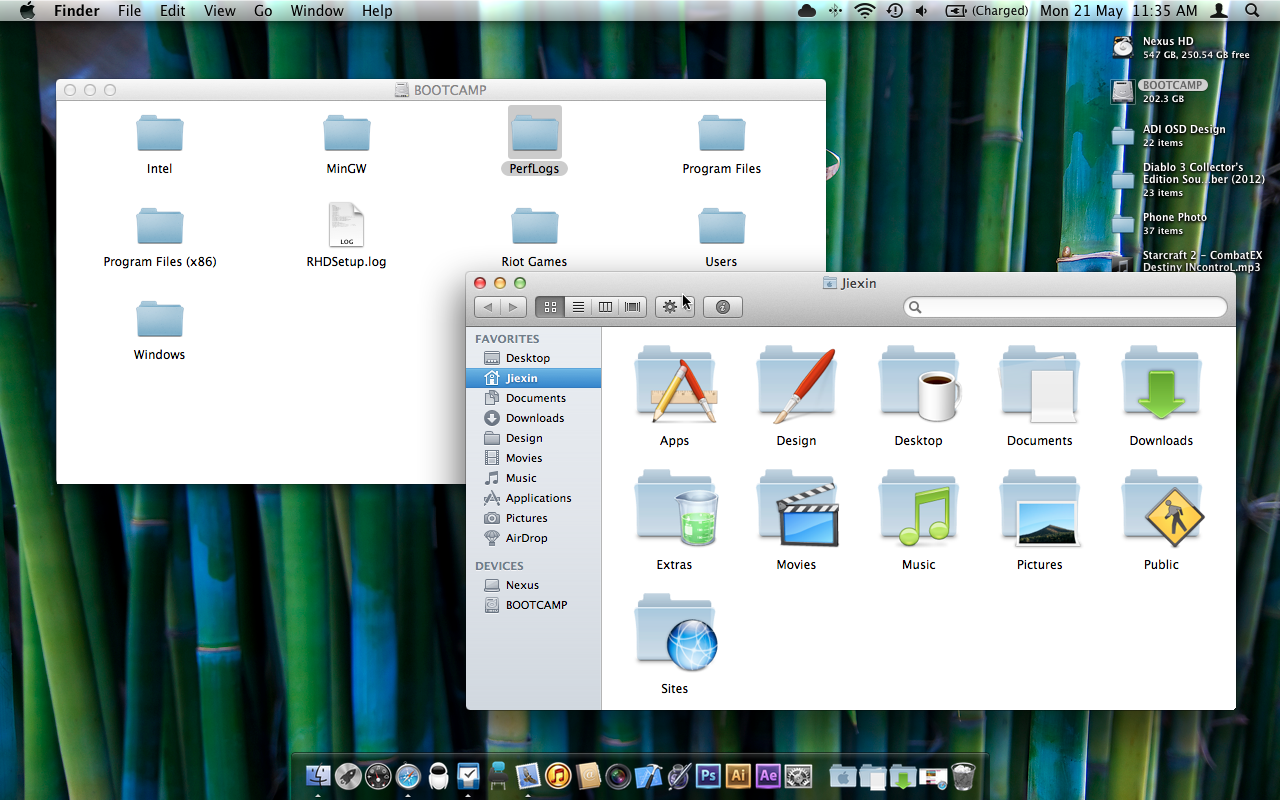Open the View menu
This screenshot has height=800, width=1280.
tap(219, 11)
